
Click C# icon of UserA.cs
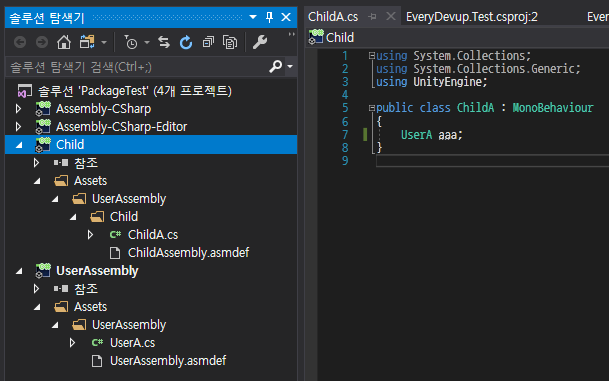pos(97,343)
